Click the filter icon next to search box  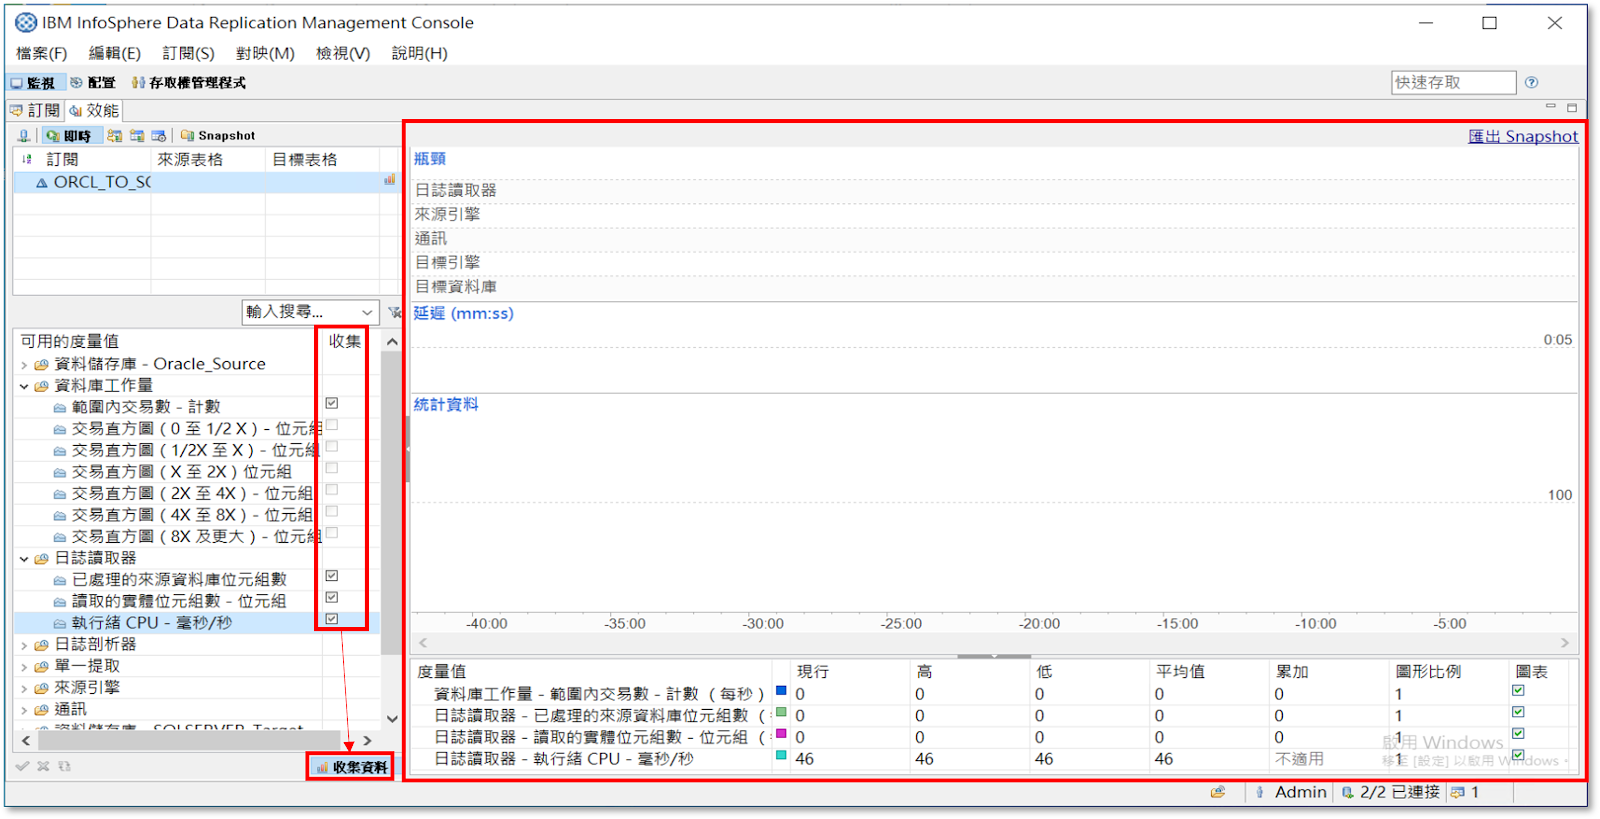point(394,312)
